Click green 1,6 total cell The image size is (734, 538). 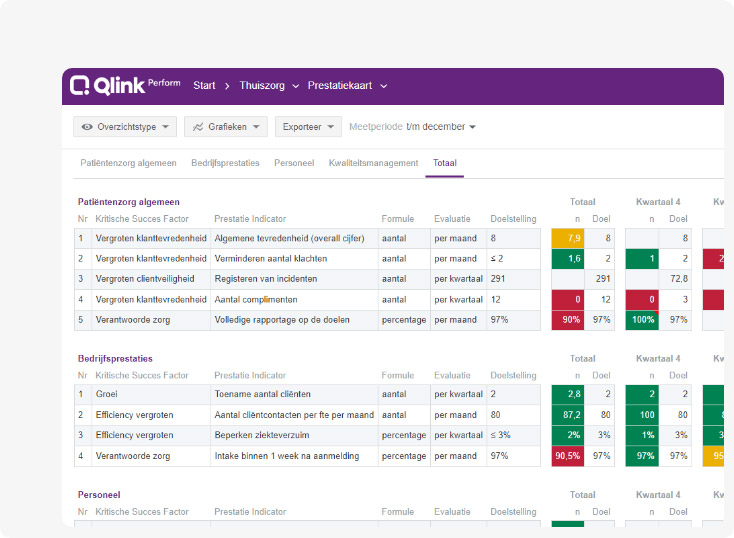568,259
